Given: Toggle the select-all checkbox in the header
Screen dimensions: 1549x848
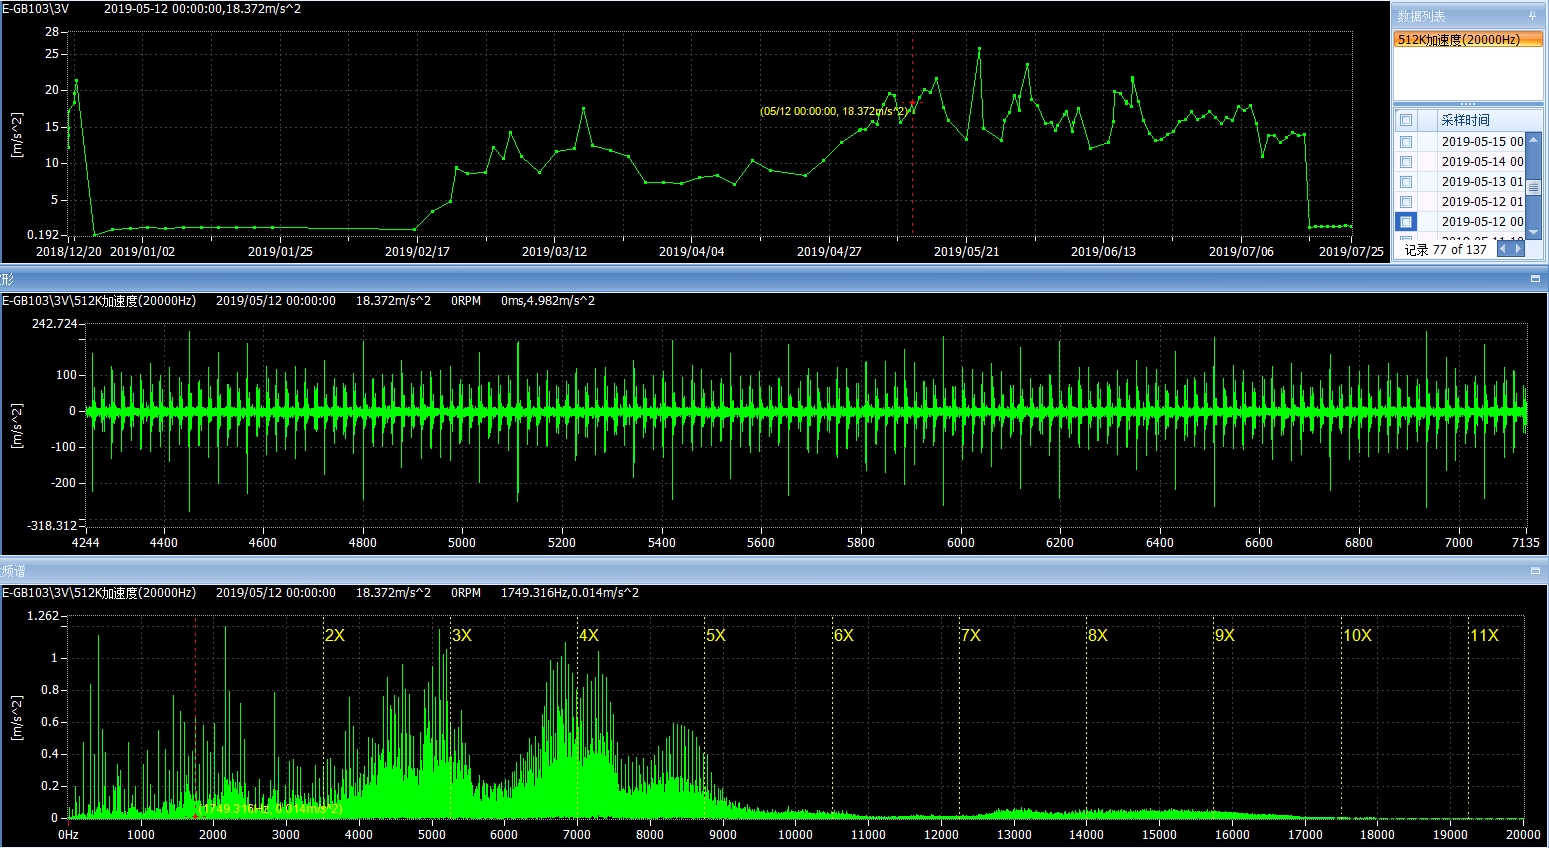Looking at the screenshot, I should coord(1406,120).
